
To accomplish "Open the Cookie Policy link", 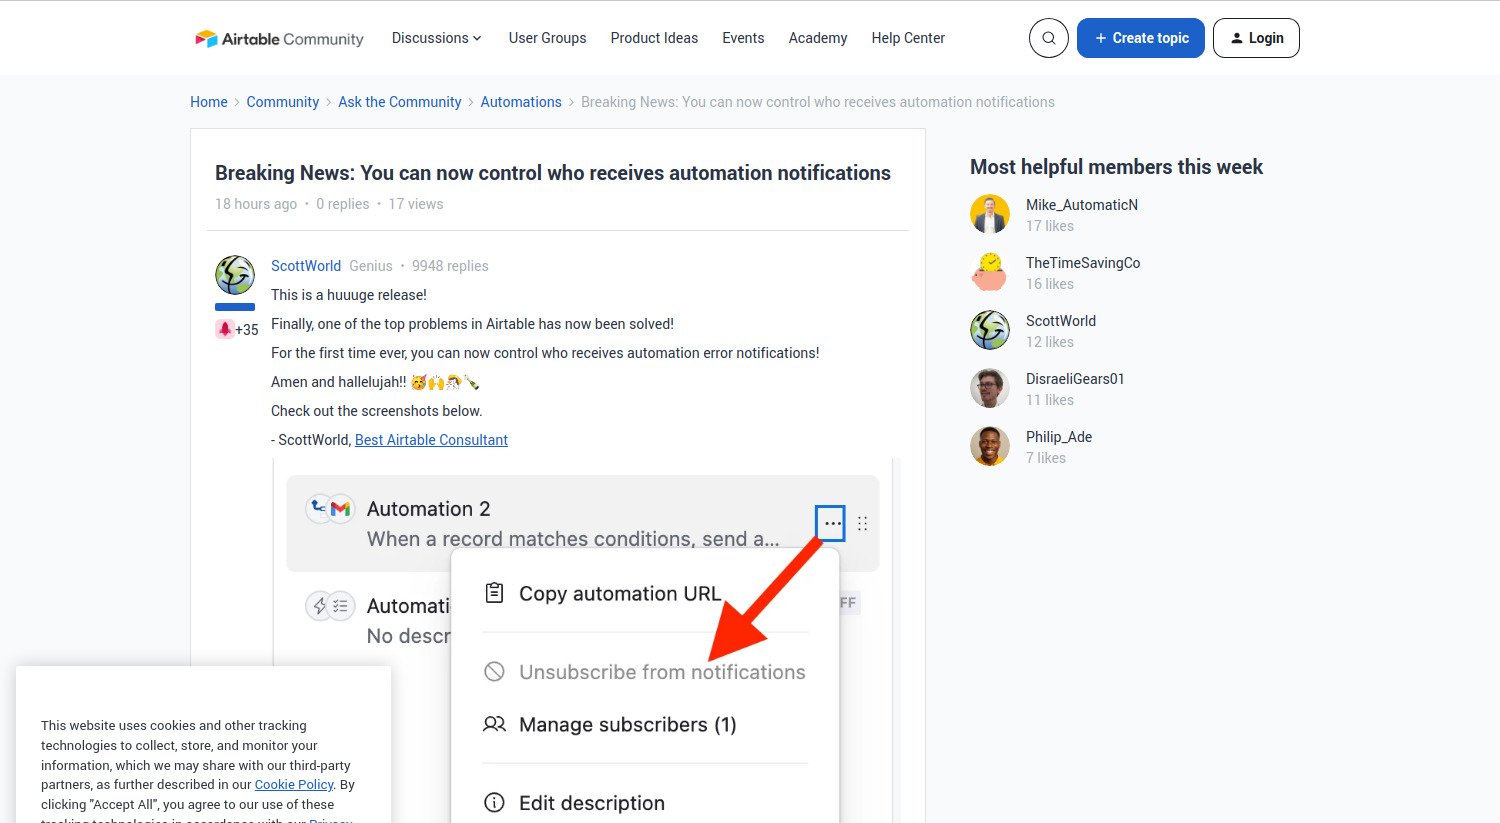I will pyautogui.click(x=293, y=784).
